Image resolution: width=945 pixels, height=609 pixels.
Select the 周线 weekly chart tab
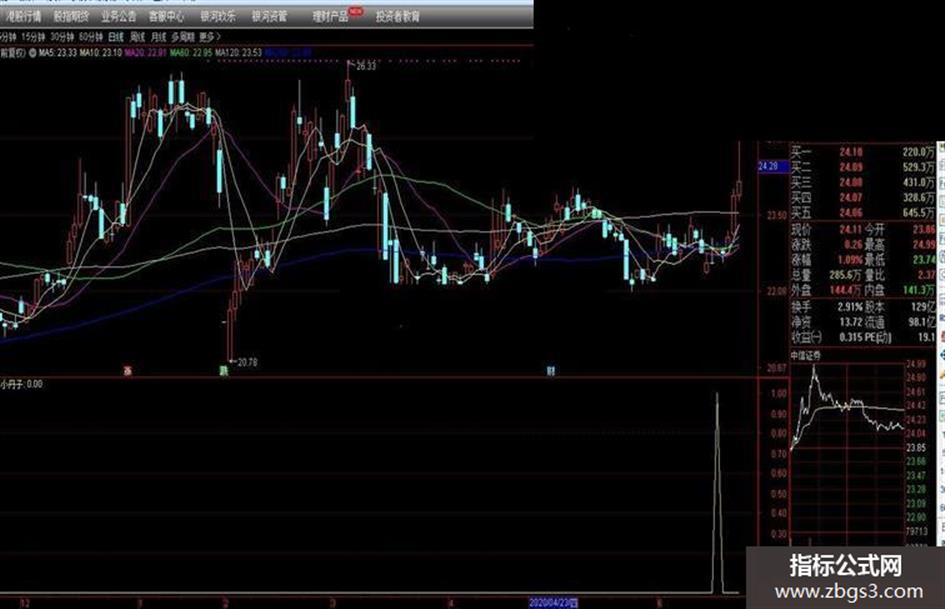point(138,37)
